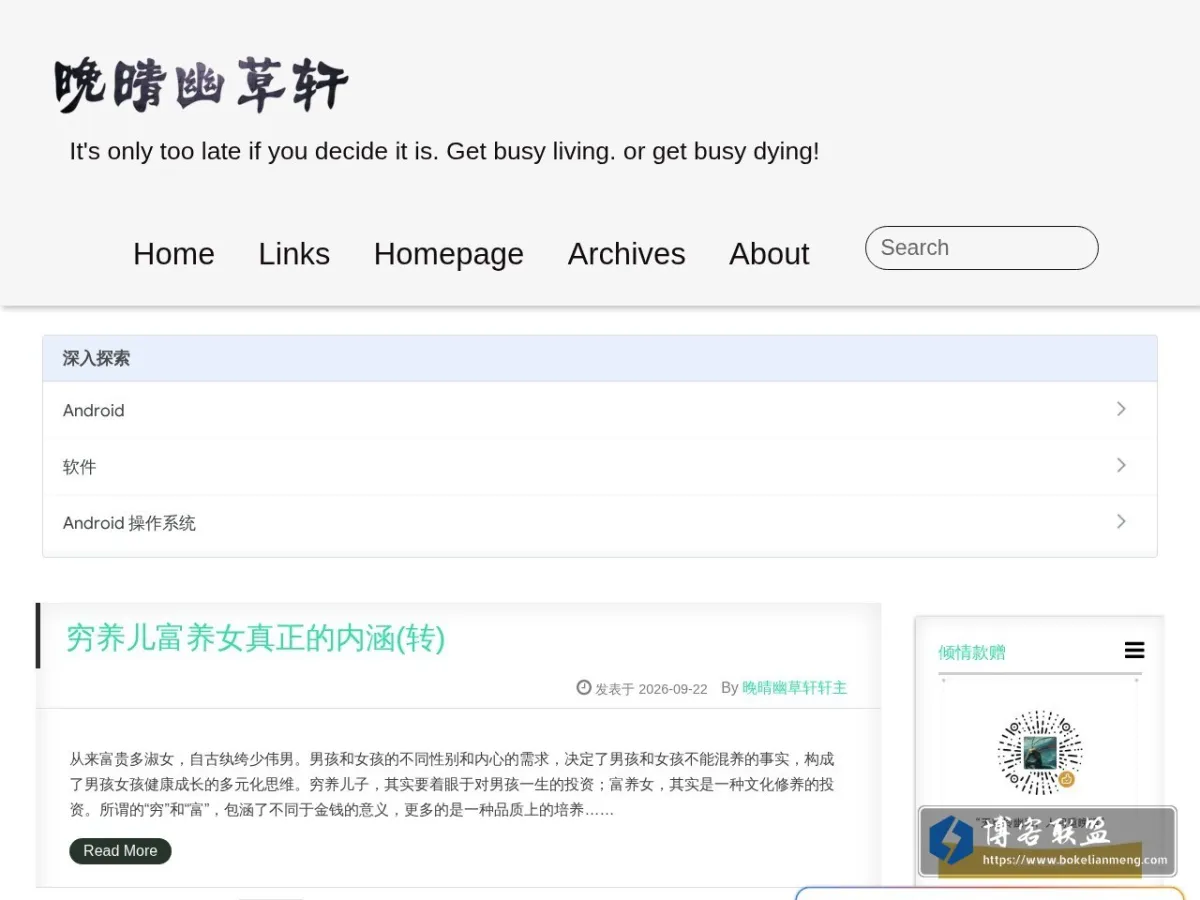Screen dimensions: 1200x900
Task: Expand the chevron on the Android row
Action: tap(1121, 409)
